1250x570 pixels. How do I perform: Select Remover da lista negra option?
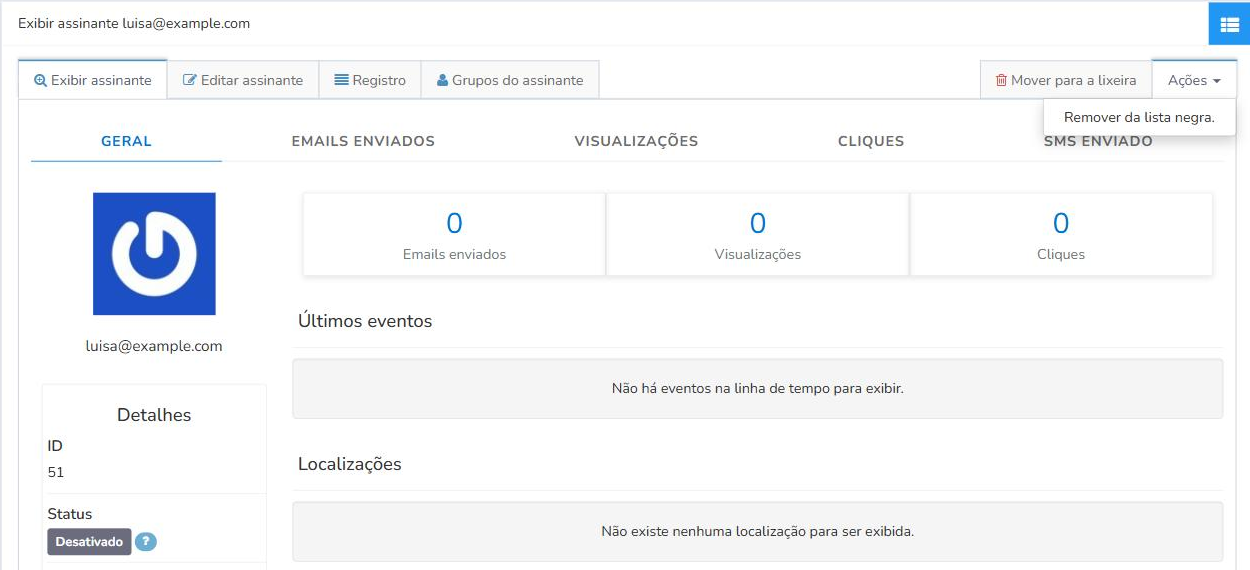tap(1139, 117)
